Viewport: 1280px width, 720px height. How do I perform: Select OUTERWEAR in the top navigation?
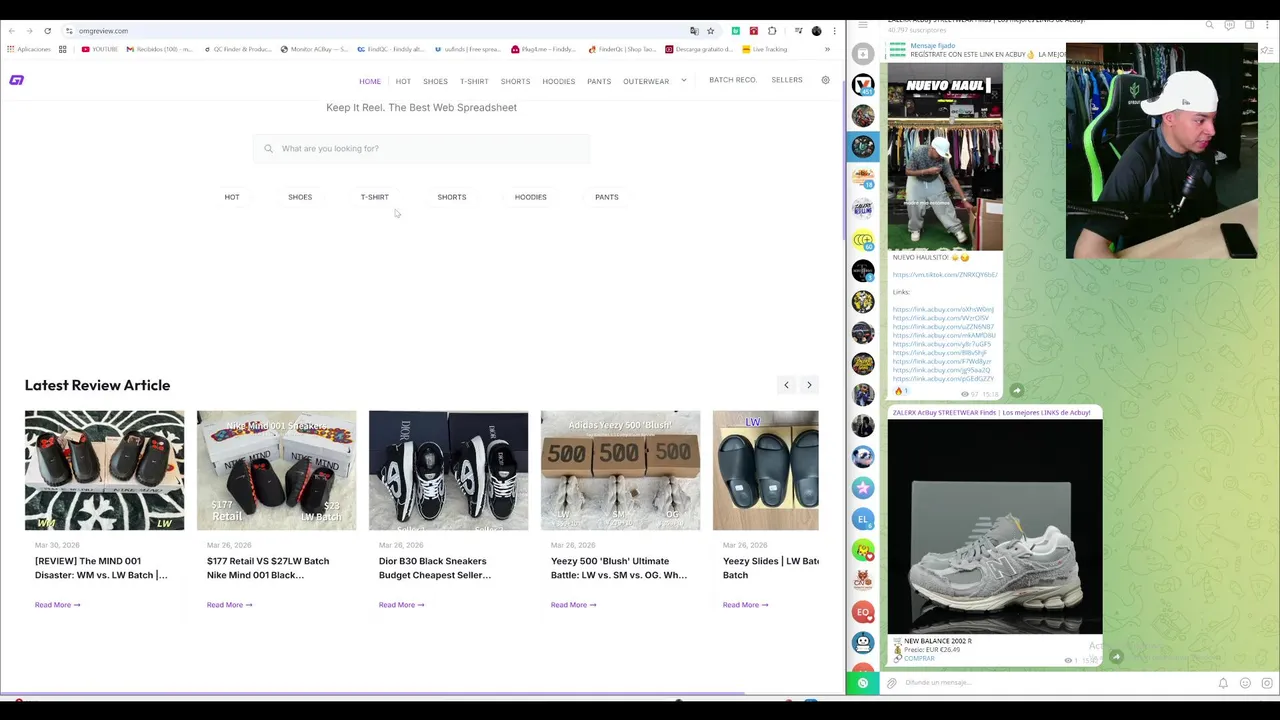coord(646,81)
